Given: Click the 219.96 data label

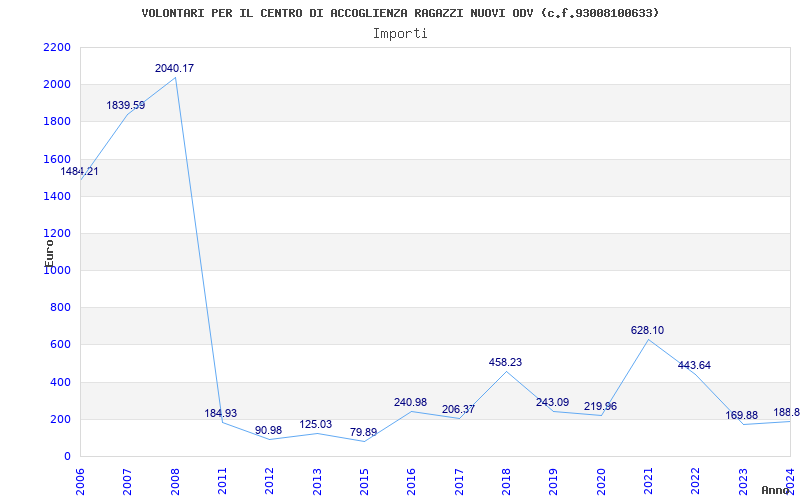Looking at the screenshot, I should [600, 407].
